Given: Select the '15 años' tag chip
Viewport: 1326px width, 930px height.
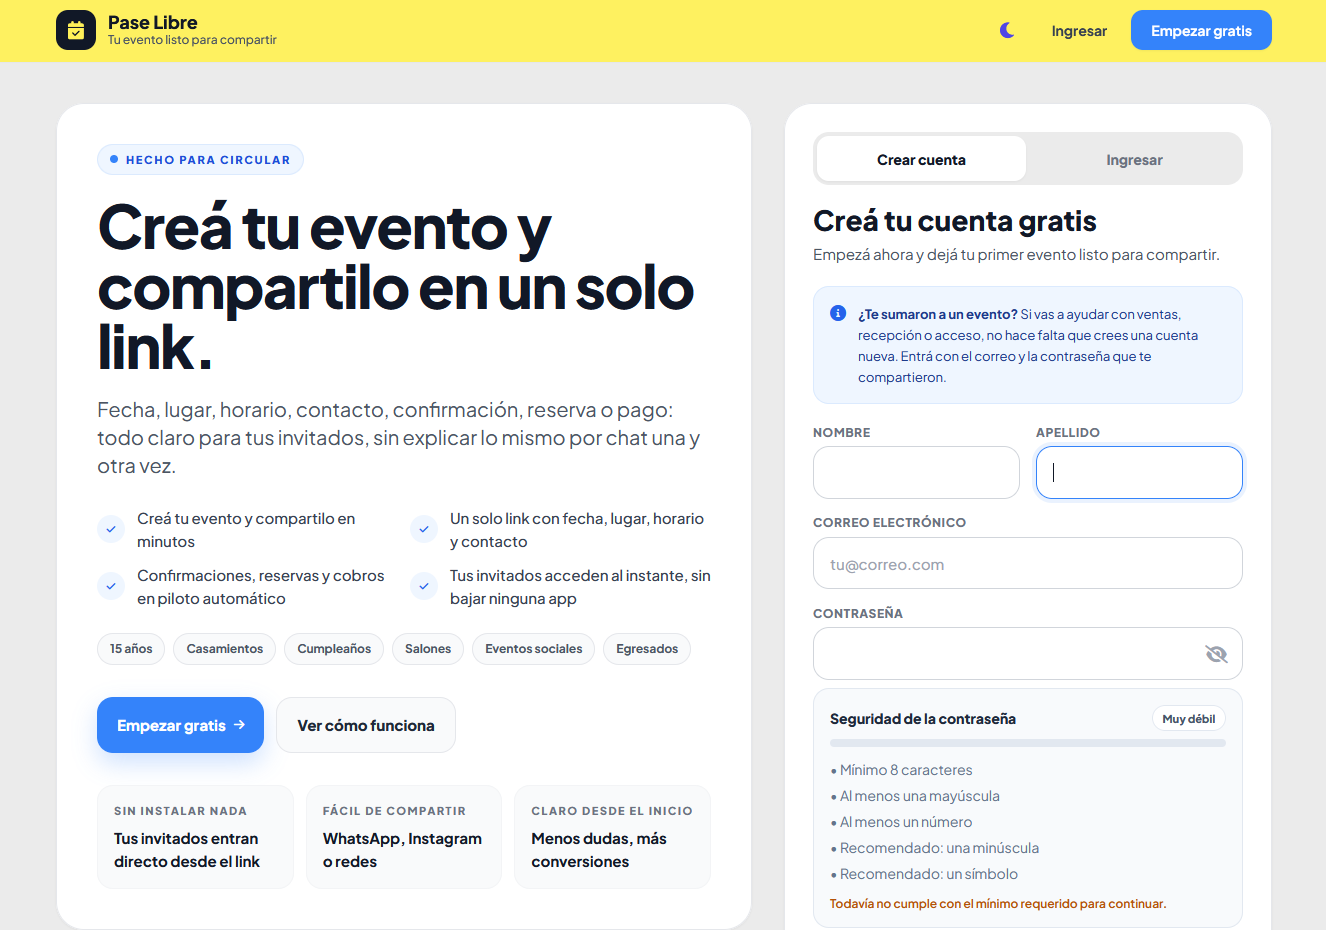Looking at the screenshot, I should click(131, 649).
